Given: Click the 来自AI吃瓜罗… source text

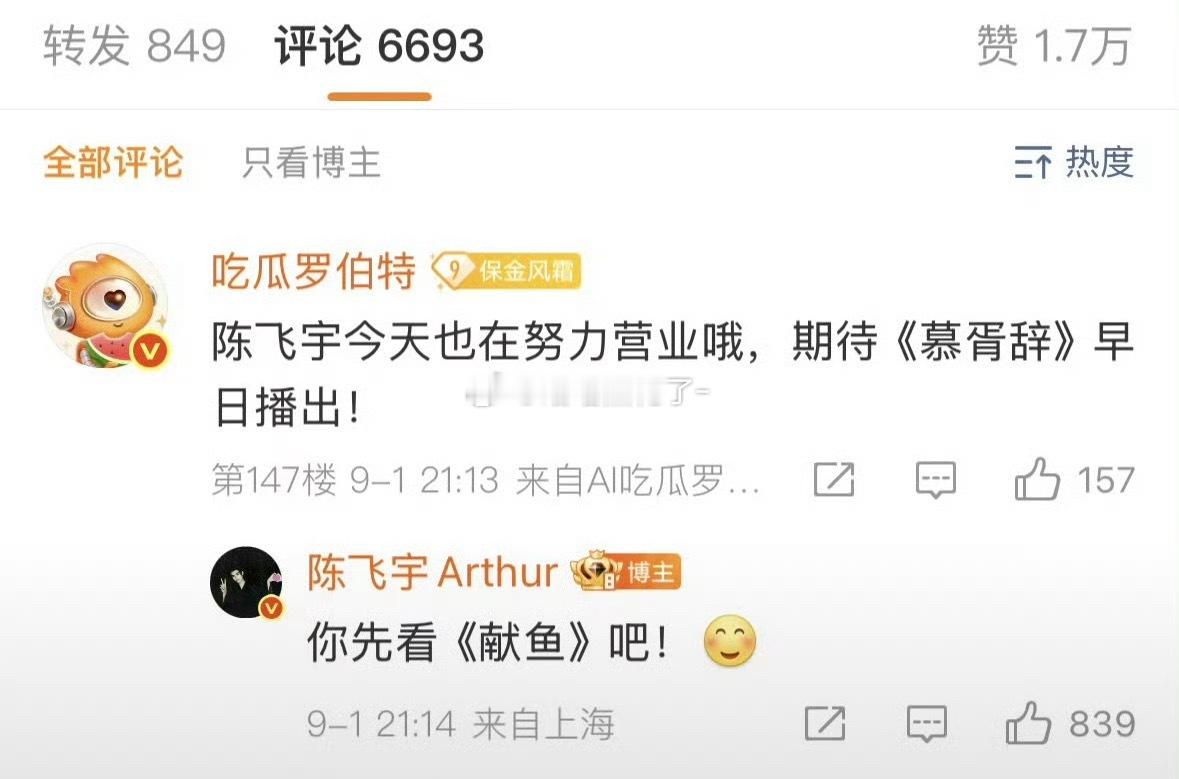Looking at the screenshot, I should [638, 480].
